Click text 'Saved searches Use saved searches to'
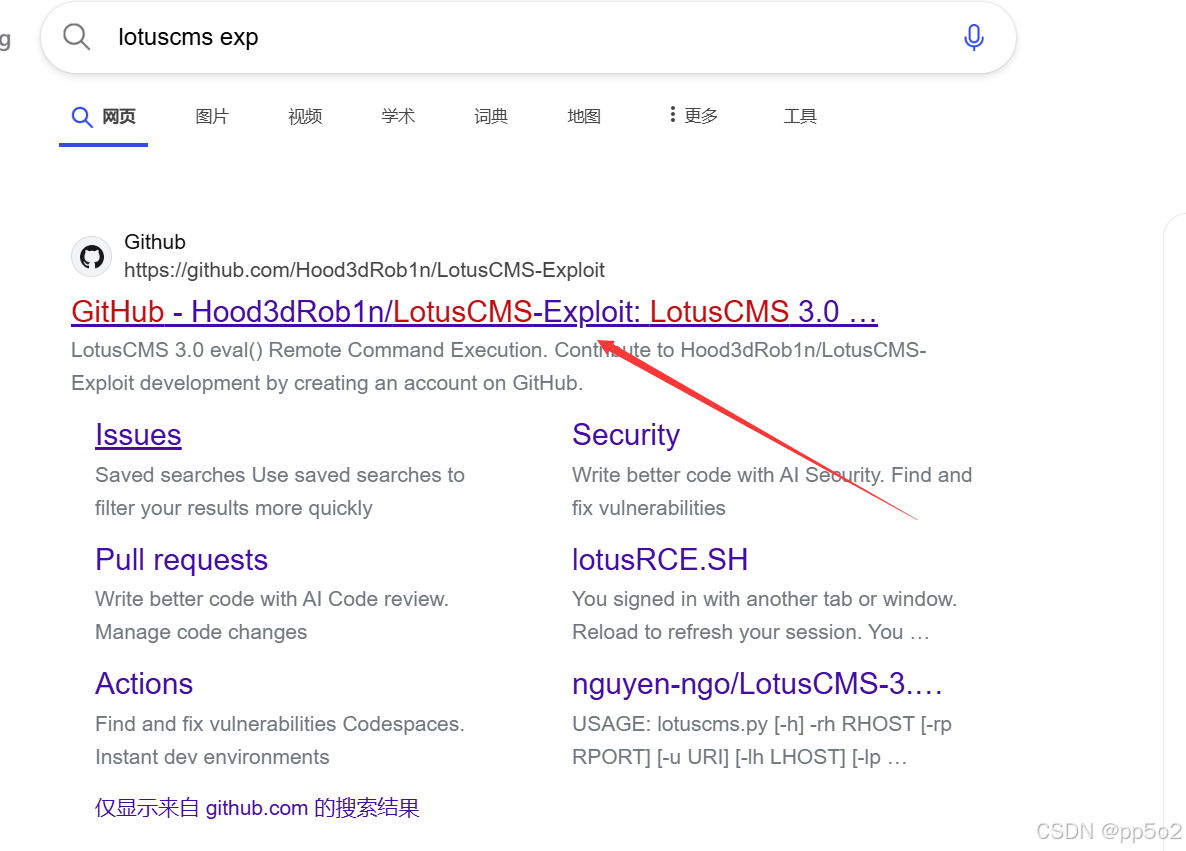This screenshot has width=1186, height=851. coord(280,475)
